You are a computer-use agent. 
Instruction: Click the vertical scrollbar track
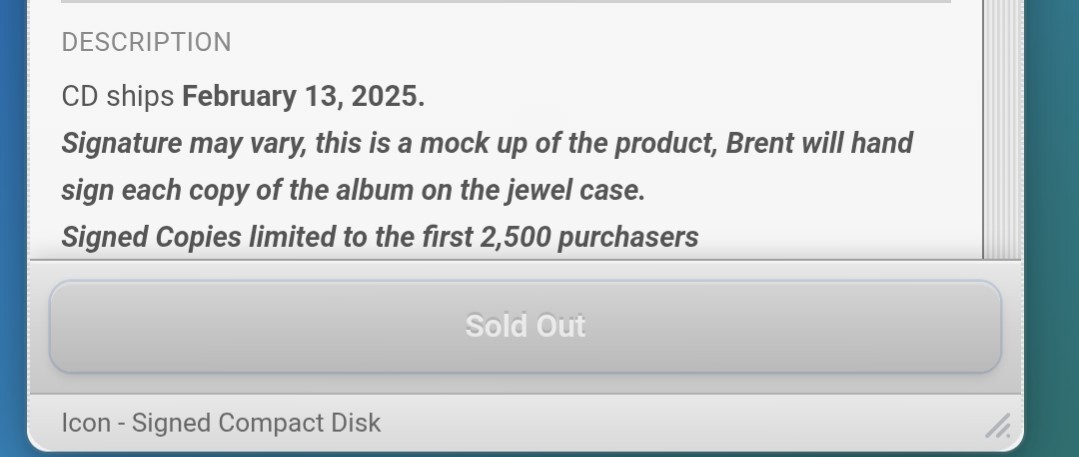1001,130
